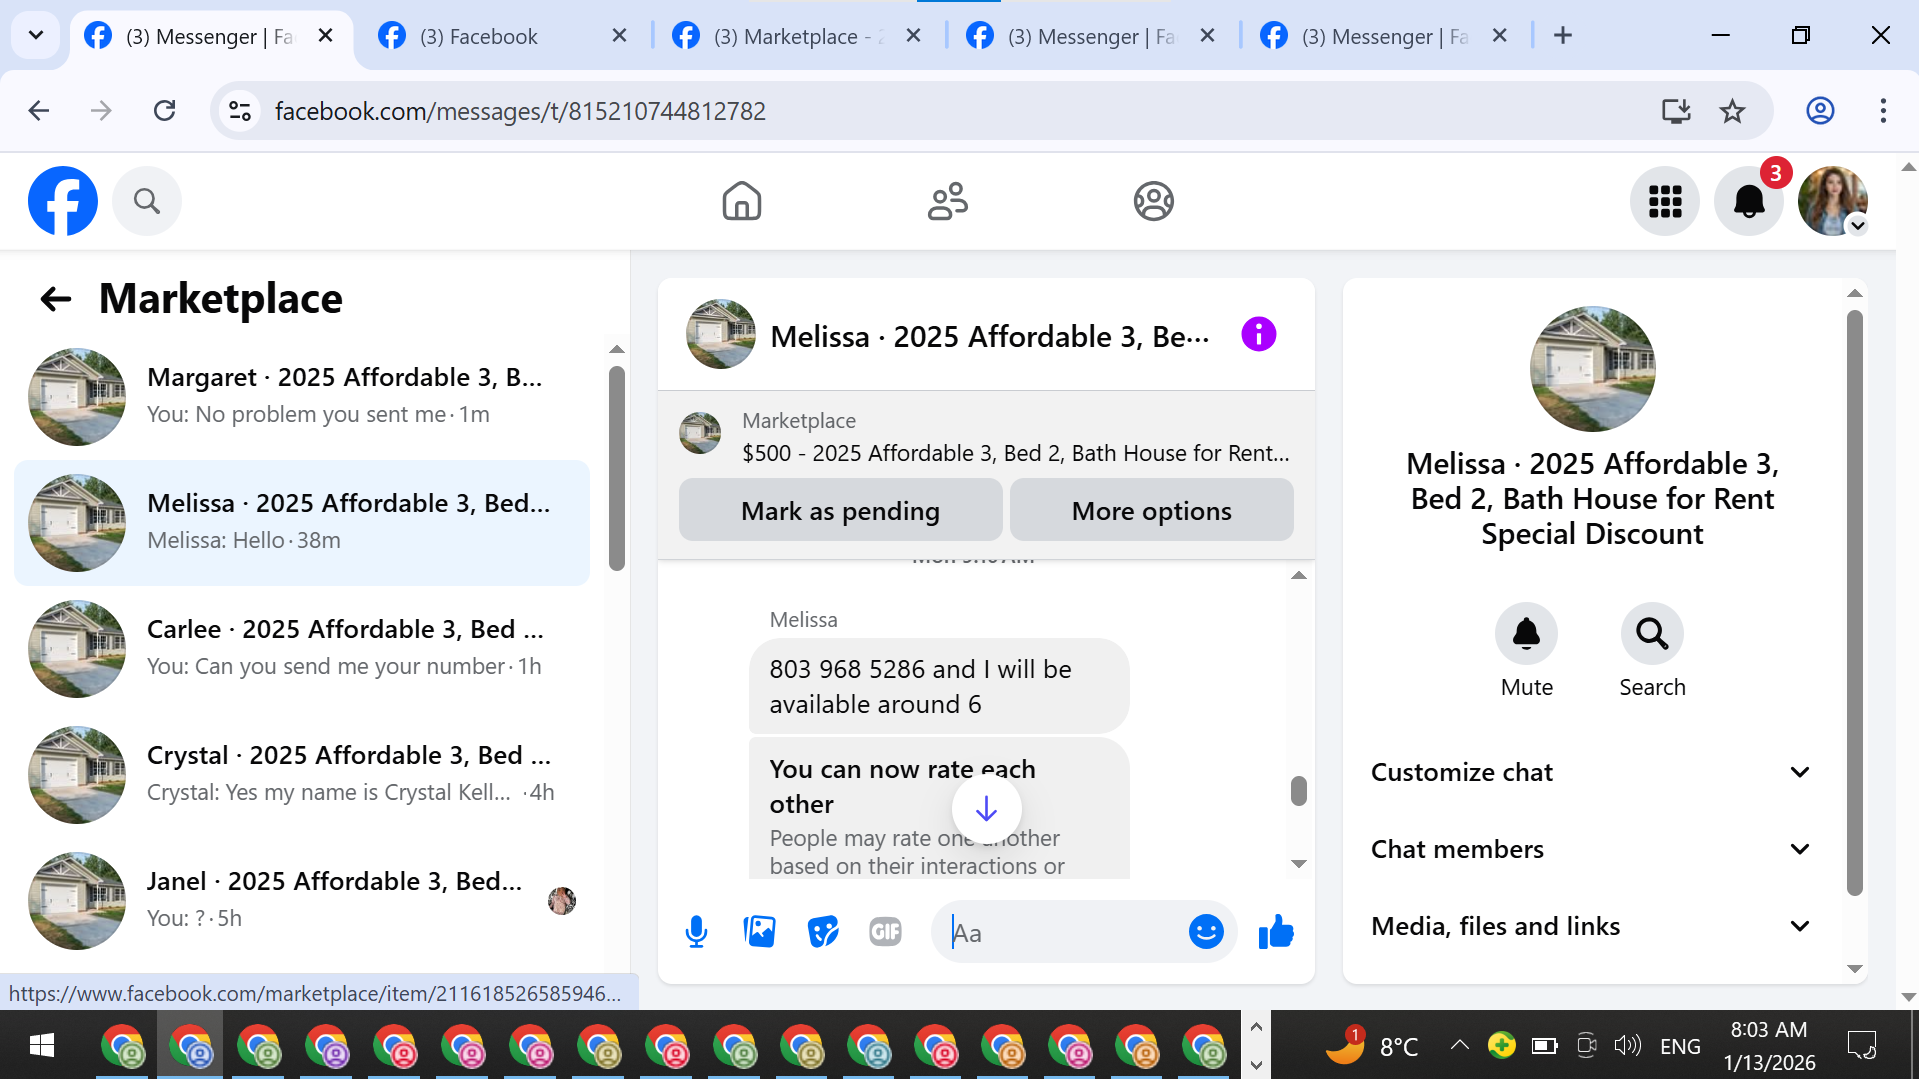Expand Customize chat section
The image size is (1919, 1079).
coord(1592,772)
